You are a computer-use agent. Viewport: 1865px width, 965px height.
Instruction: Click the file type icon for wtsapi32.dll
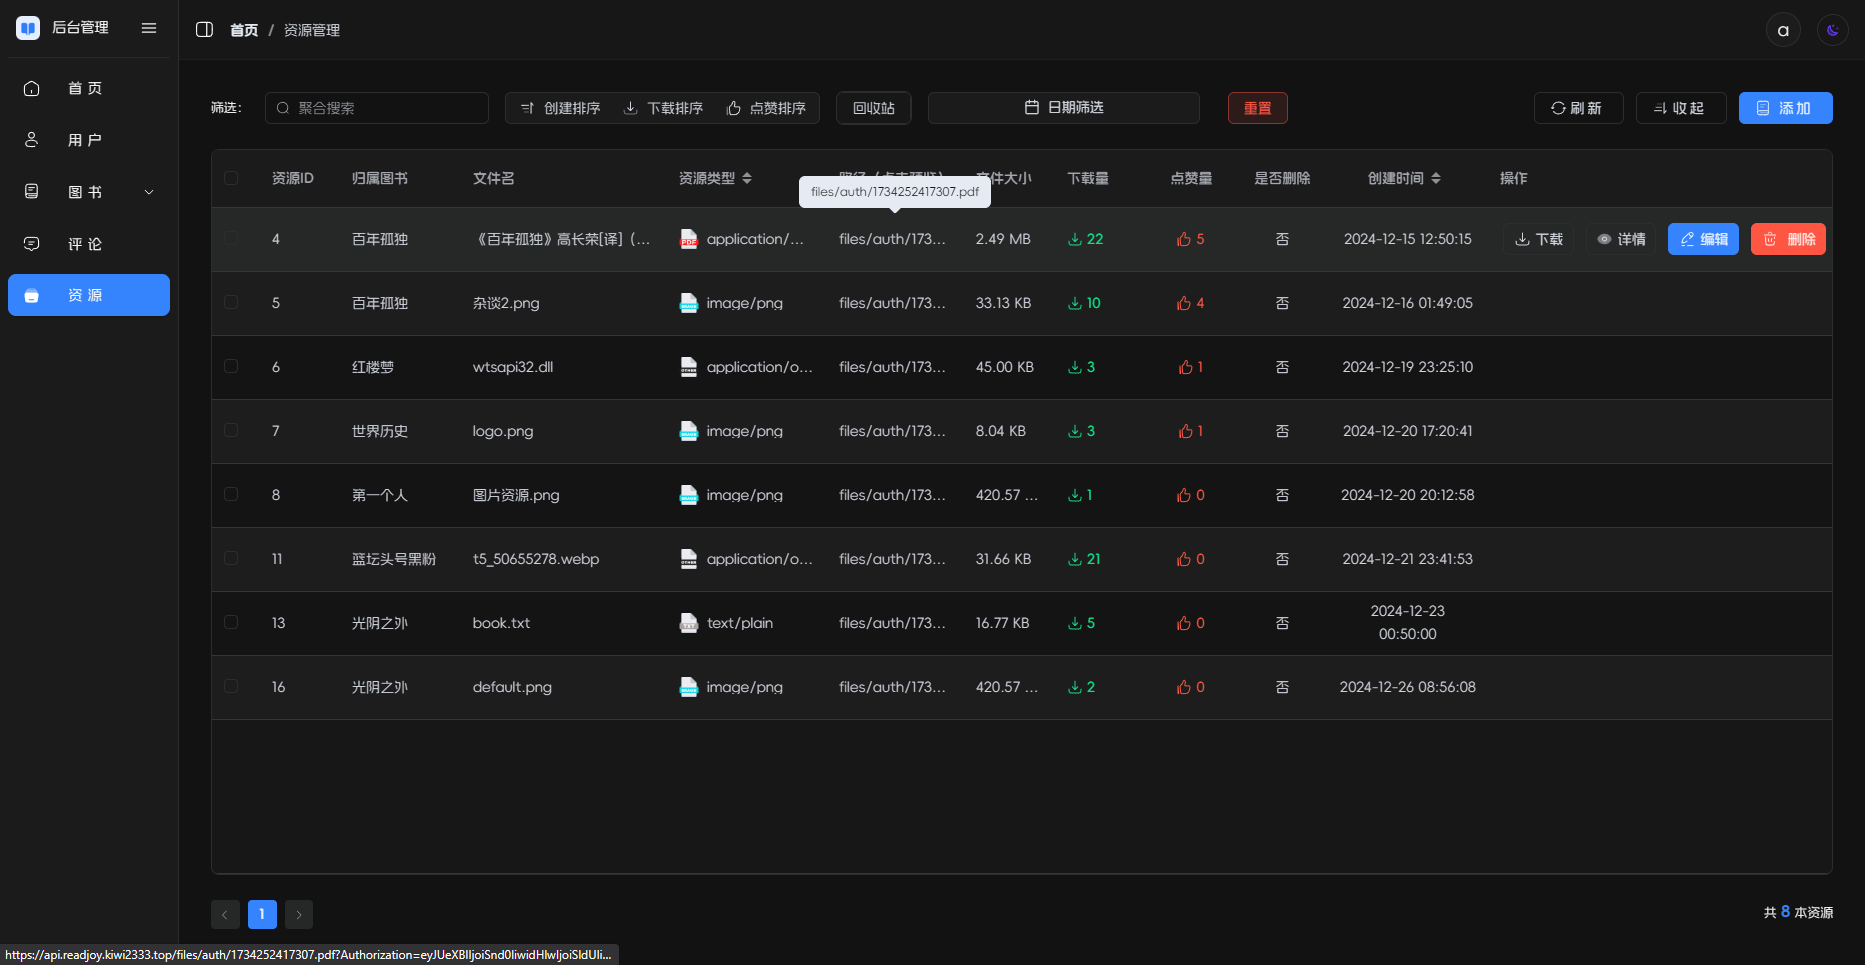click(689, 367)
